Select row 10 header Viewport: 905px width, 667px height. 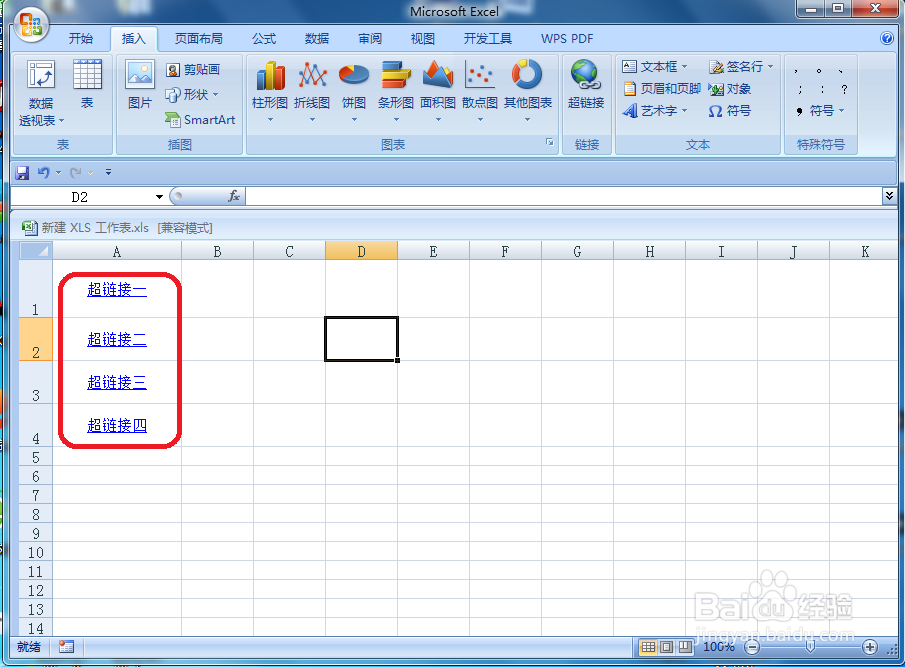coord(36,552)
